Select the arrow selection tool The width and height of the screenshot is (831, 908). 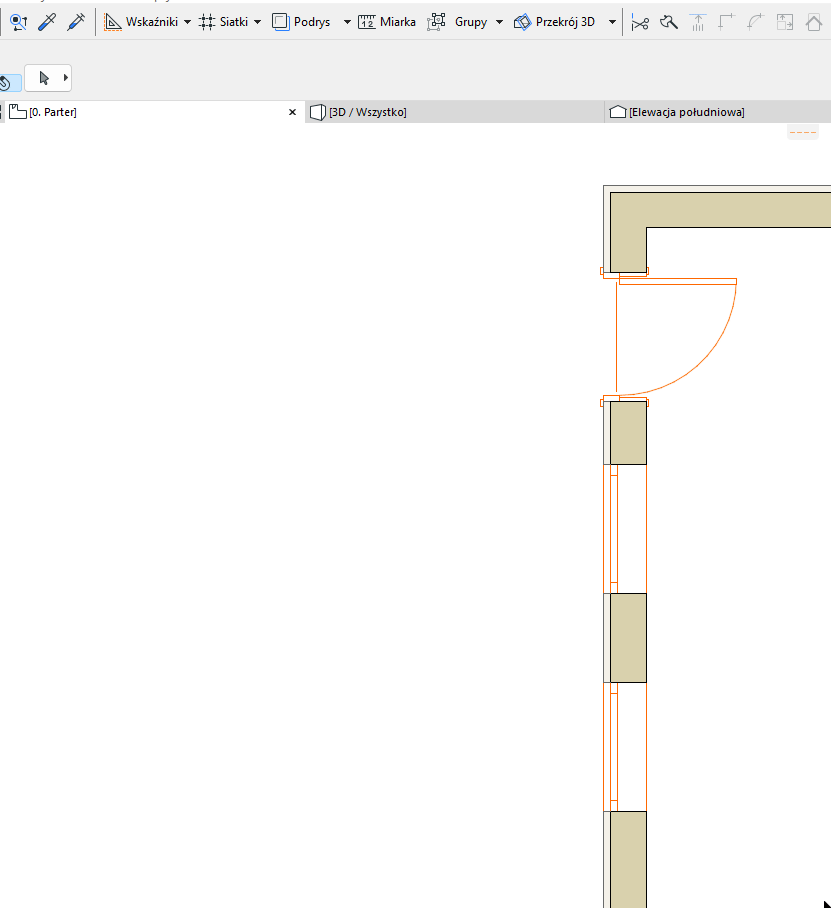(x=43, y=77)
